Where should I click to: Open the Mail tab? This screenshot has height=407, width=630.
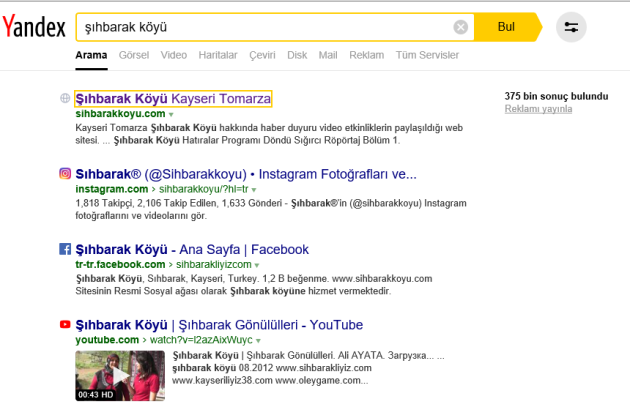tap(328, 55)
